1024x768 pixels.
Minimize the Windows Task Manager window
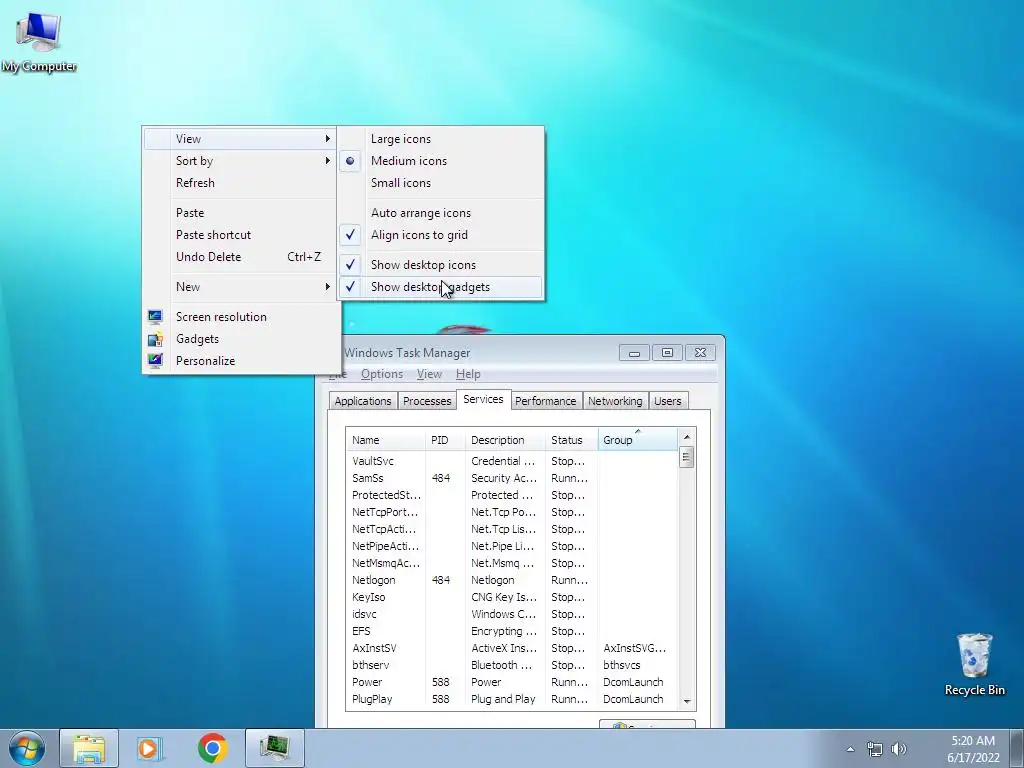[634, 353]
